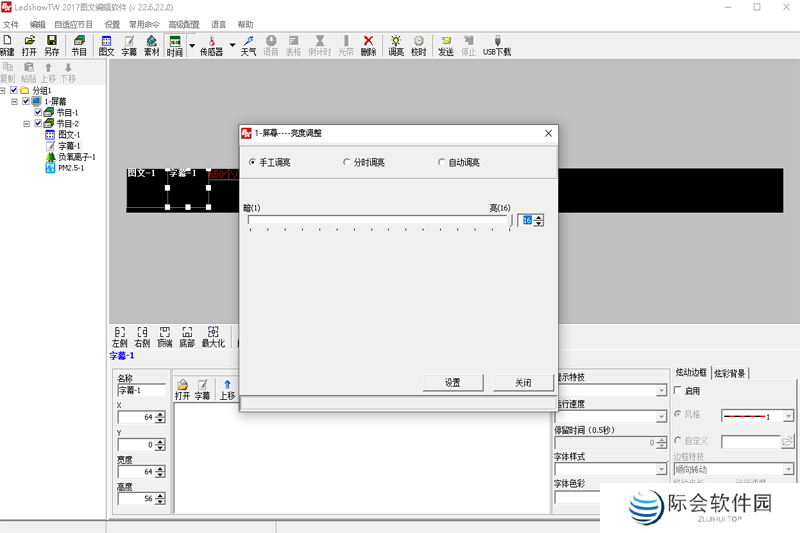Toggle the 节目-1 checkbox
This screenshot has width=800, height=533.
point(38,112)
